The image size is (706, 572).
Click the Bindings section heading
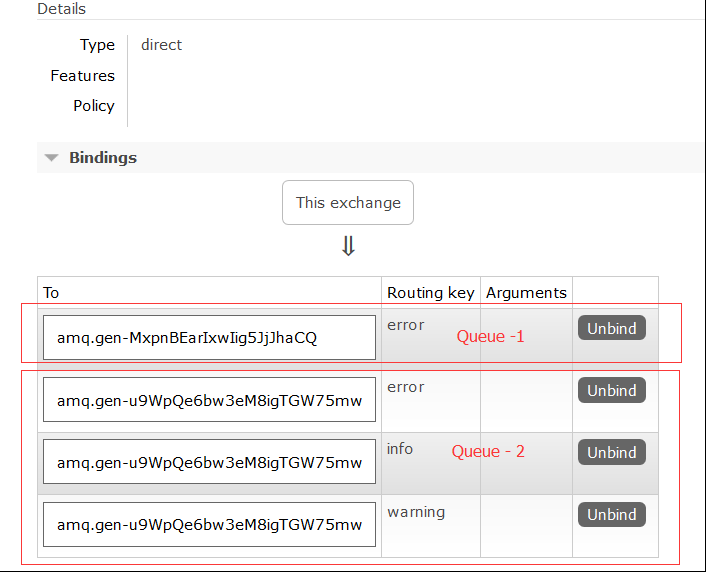click(x=103, y=158)
